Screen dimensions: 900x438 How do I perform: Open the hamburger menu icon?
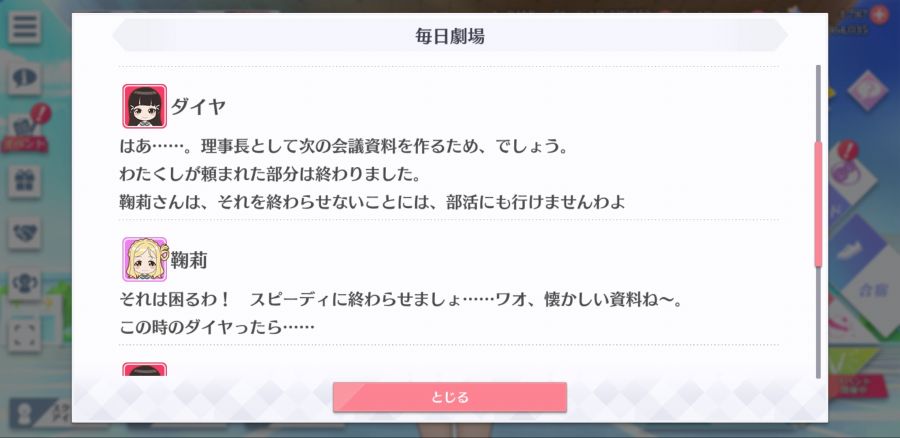pos(24,27)
